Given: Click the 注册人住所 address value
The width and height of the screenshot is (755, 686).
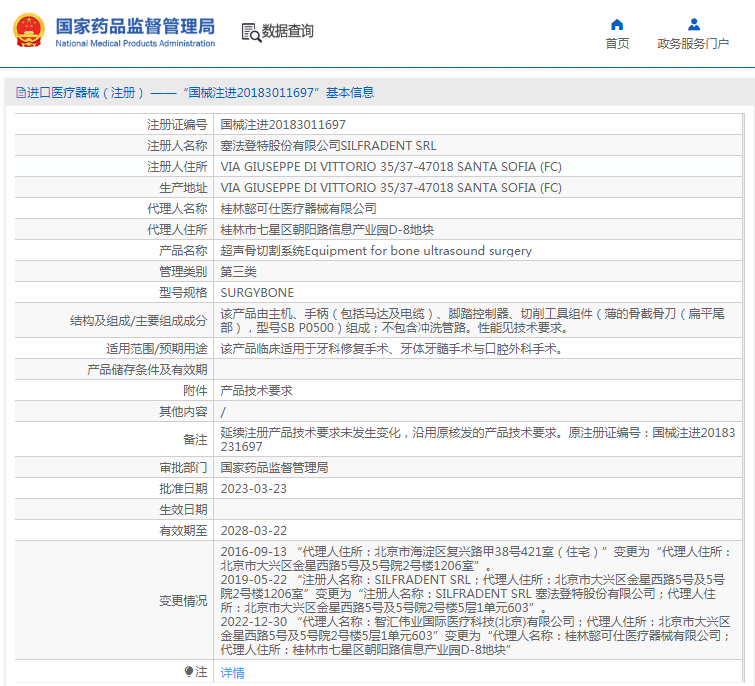Looking at the screenshot, I should click(391, 167).
